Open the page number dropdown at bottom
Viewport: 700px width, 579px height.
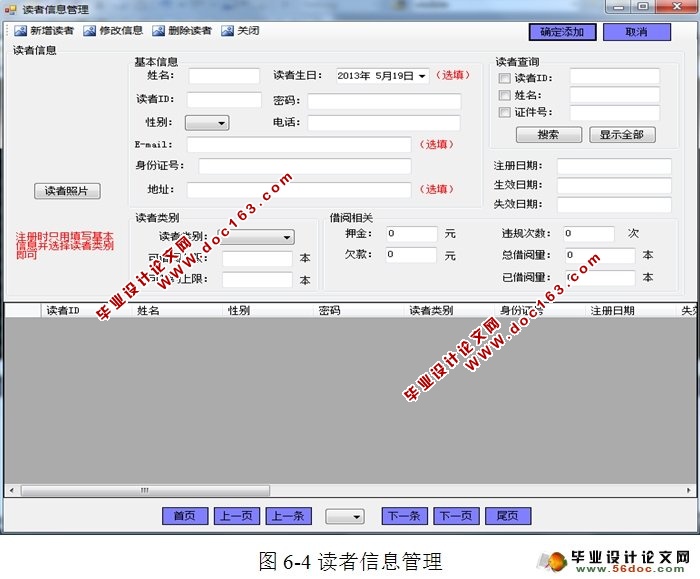coord(345,517)
